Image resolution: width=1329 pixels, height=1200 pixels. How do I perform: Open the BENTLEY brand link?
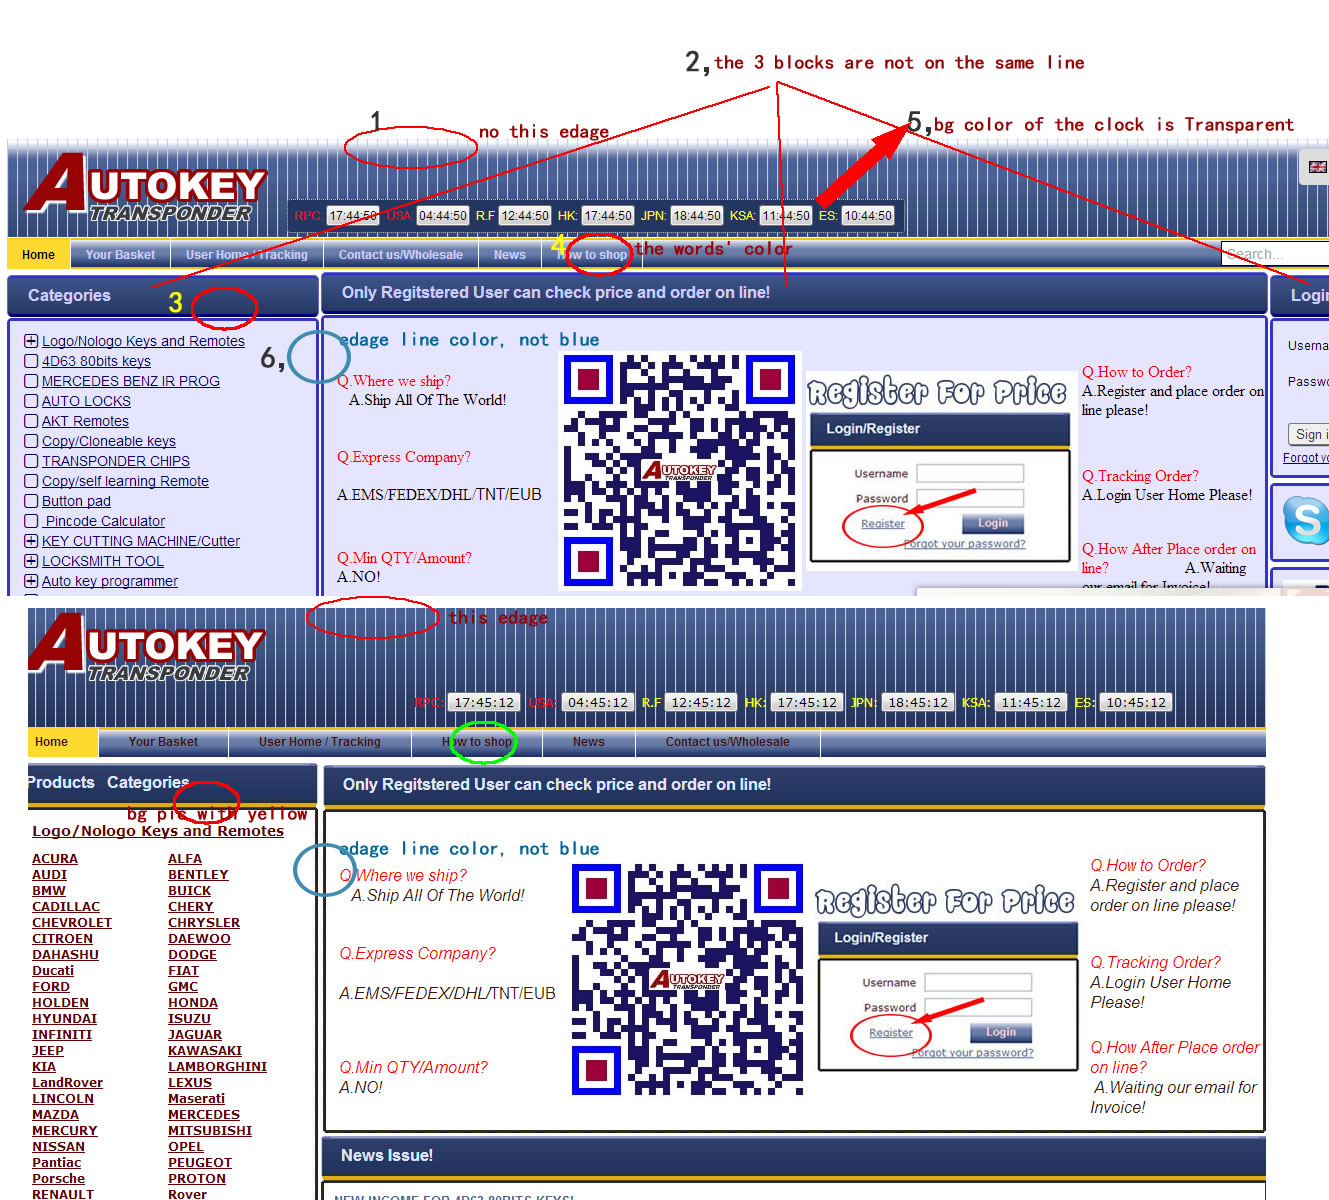(x=198, y=875)
